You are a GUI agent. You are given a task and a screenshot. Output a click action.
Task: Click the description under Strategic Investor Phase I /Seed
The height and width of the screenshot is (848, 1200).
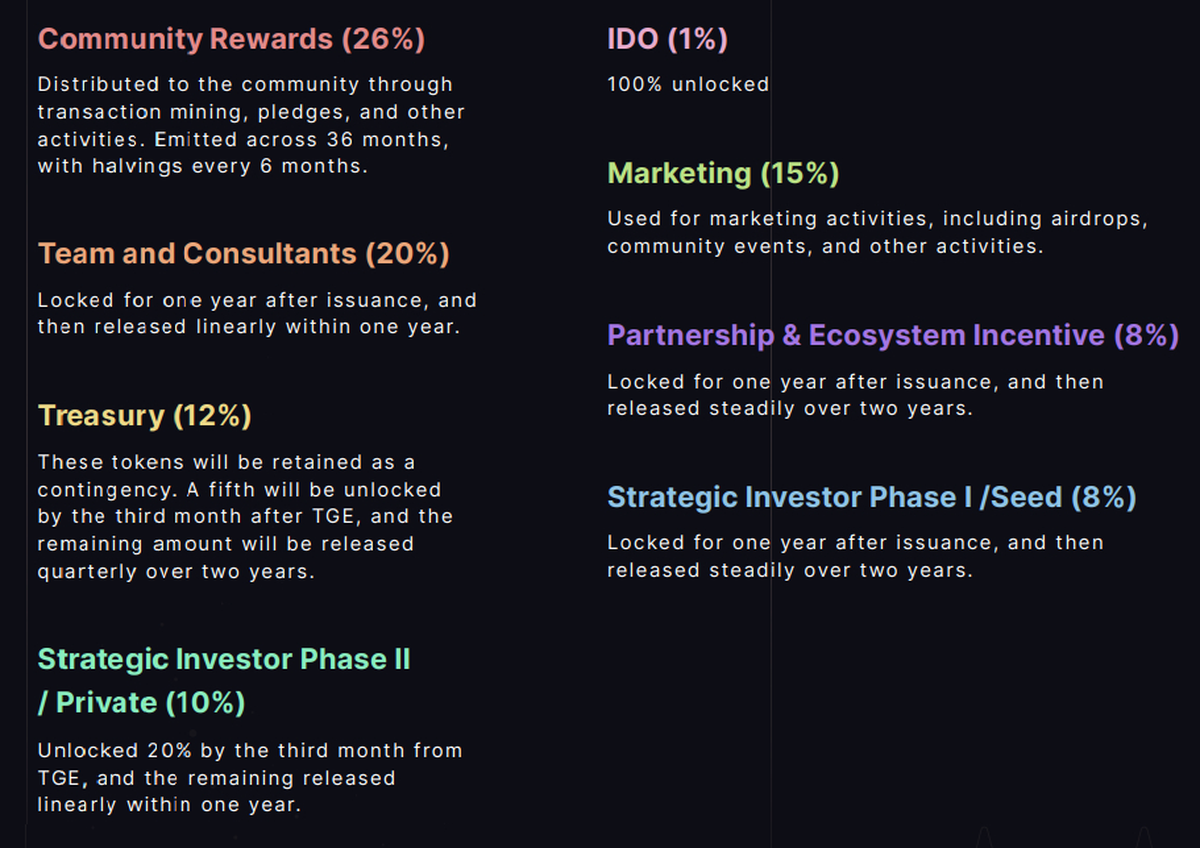pyautogui.click(x=855, y=556)
